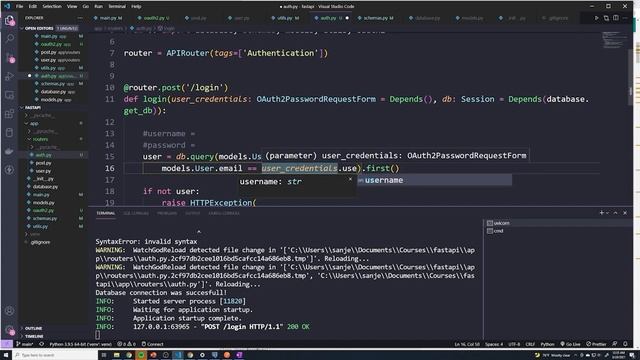Open the Thunder Client lightning icon
The height and width of the screenshot is (360, 640).
point(9,170)
